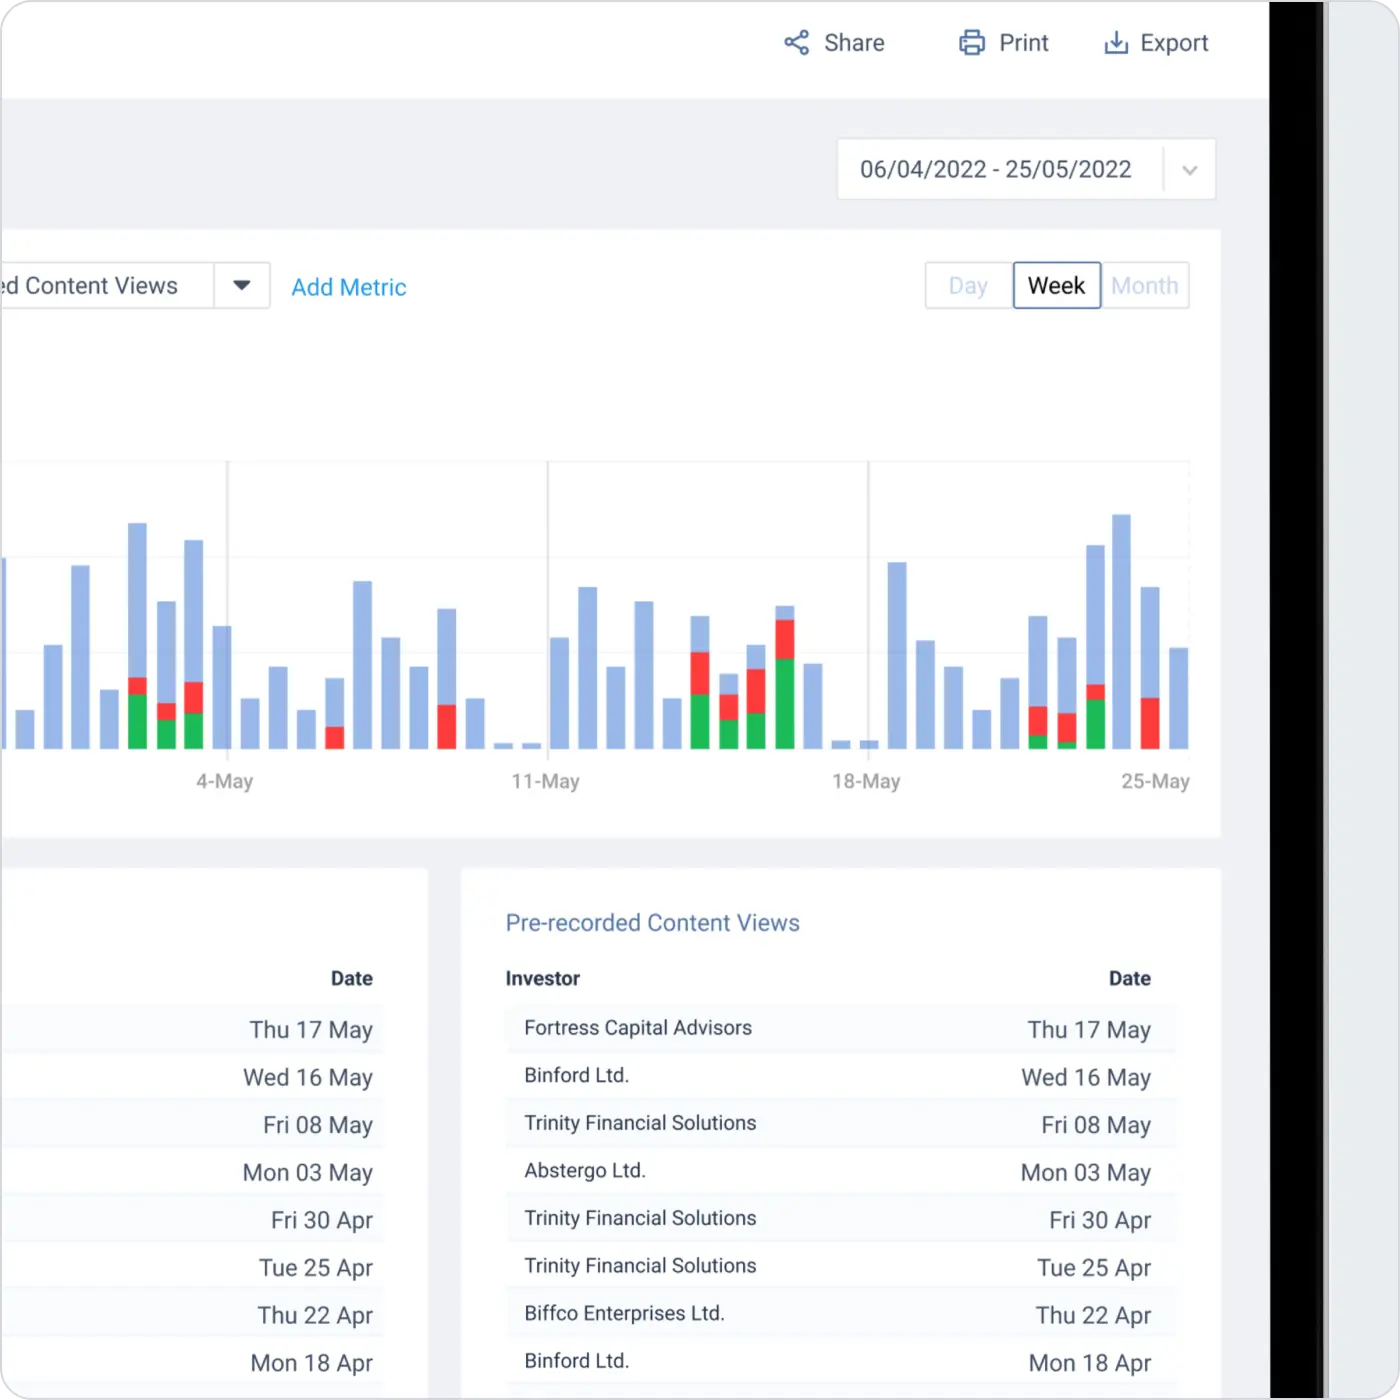Click the tallest bar near 25-May

pos(1122,630)
